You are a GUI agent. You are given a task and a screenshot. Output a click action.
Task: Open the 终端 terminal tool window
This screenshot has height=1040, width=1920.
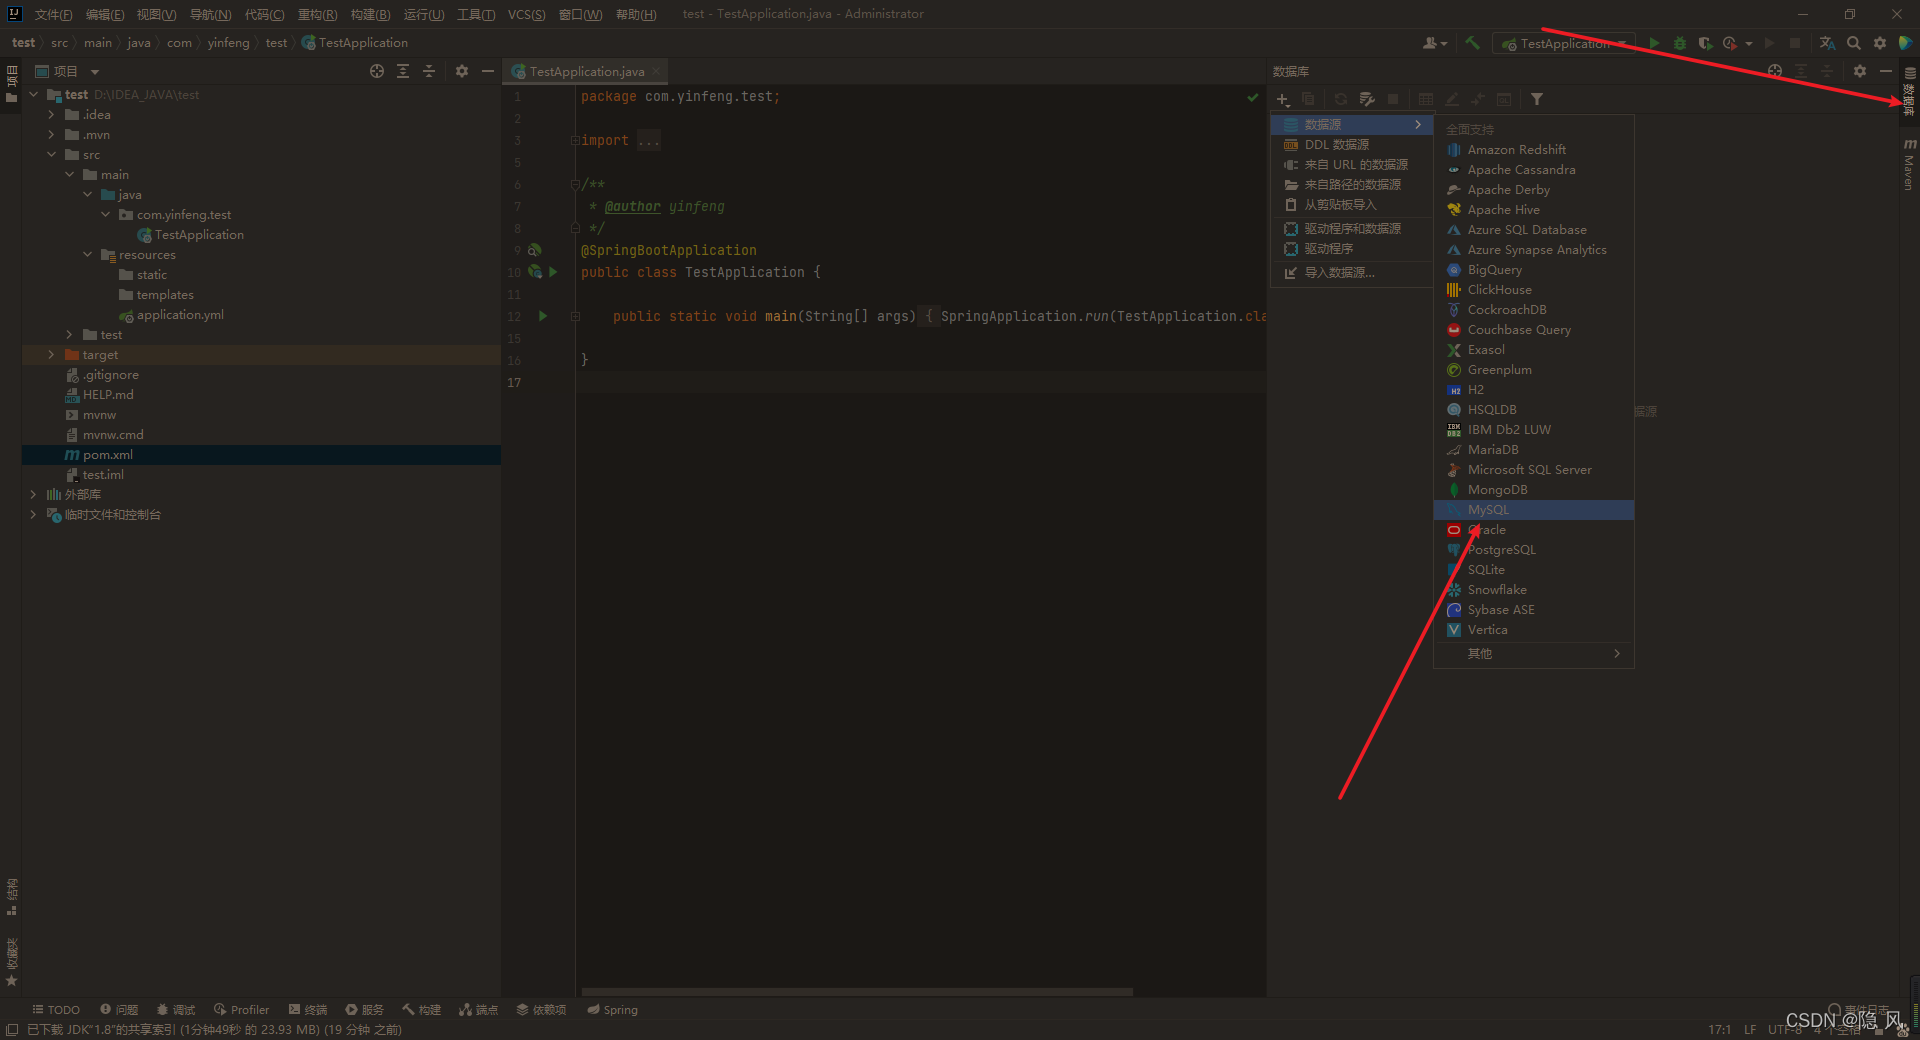click(308, 1010)
